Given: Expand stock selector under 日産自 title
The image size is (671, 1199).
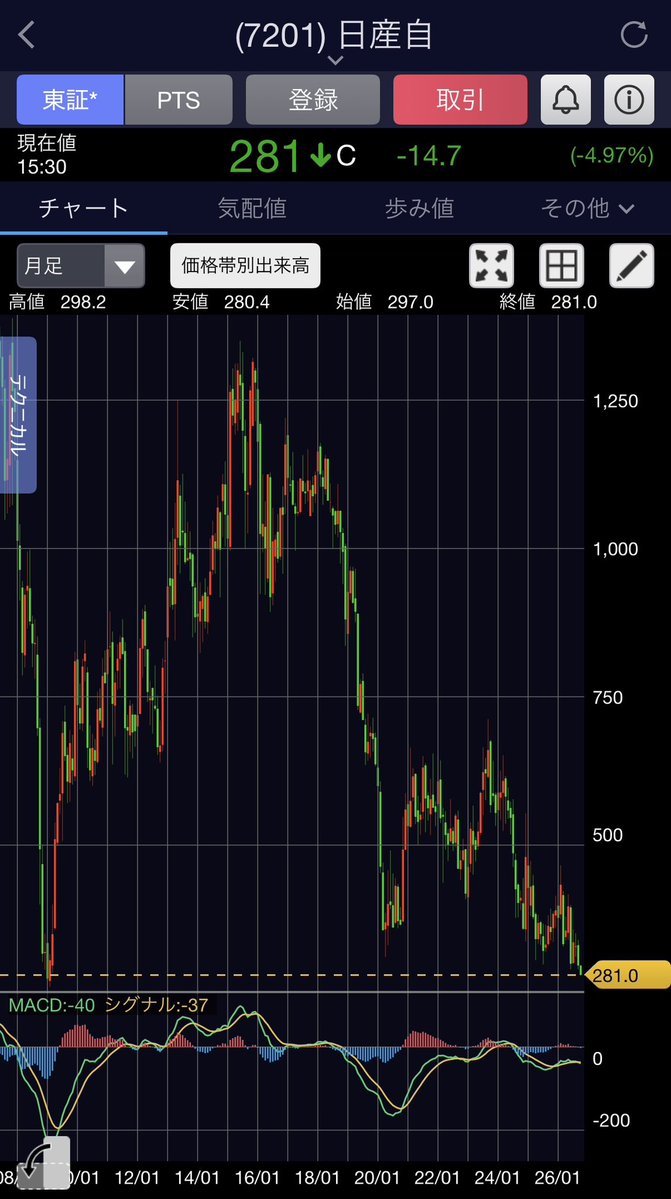Looking at the screenshot, I should click(x=336, y=60).
